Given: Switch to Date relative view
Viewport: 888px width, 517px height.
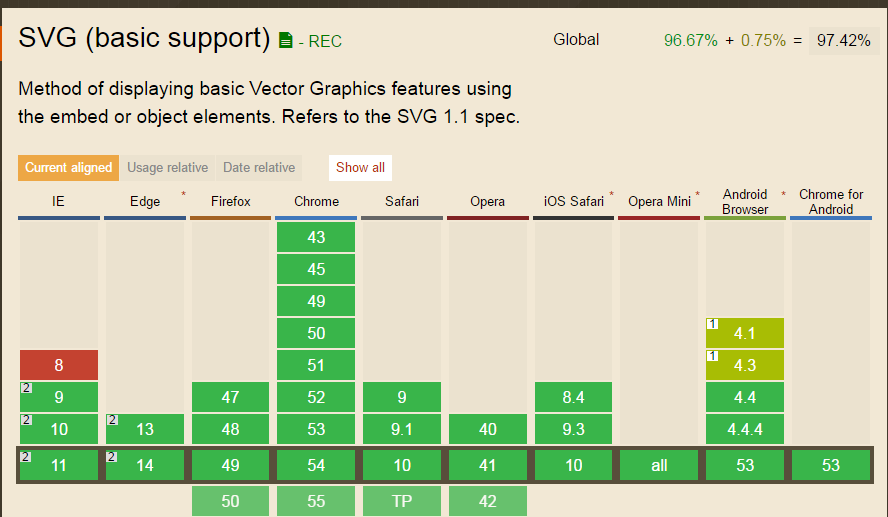Looking at the screenshot, I should [259, 168].
